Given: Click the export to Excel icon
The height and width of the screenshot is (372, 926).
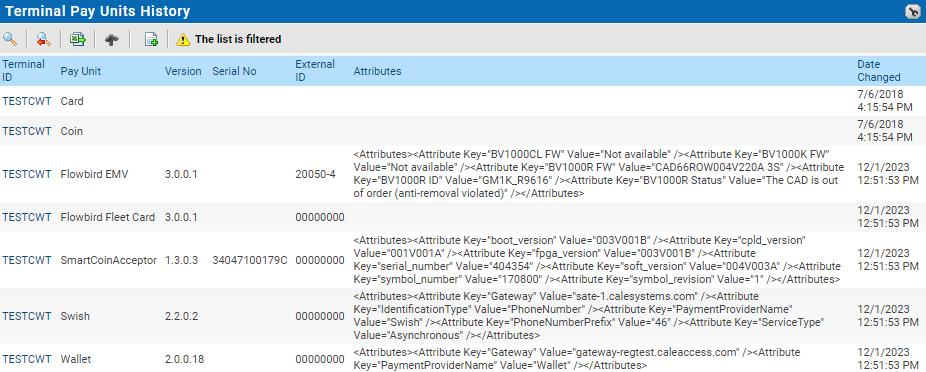Looking at the screenshot, I should (x=77, y=40).
